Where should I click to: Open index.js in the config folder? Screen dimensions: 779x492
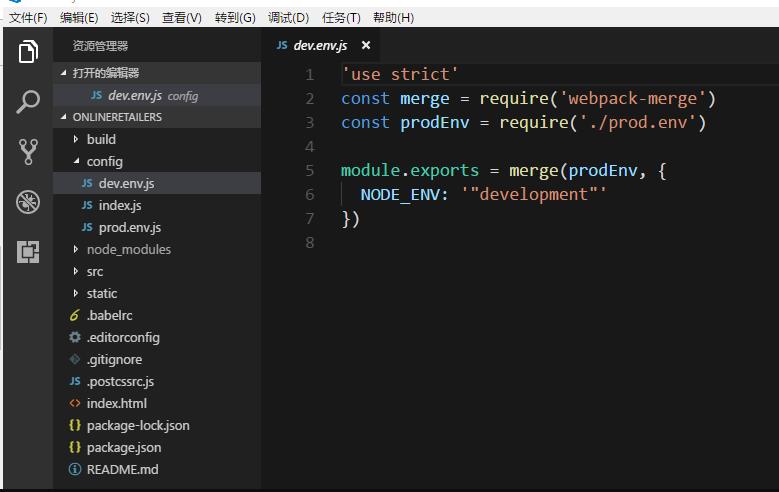point(157,205)
